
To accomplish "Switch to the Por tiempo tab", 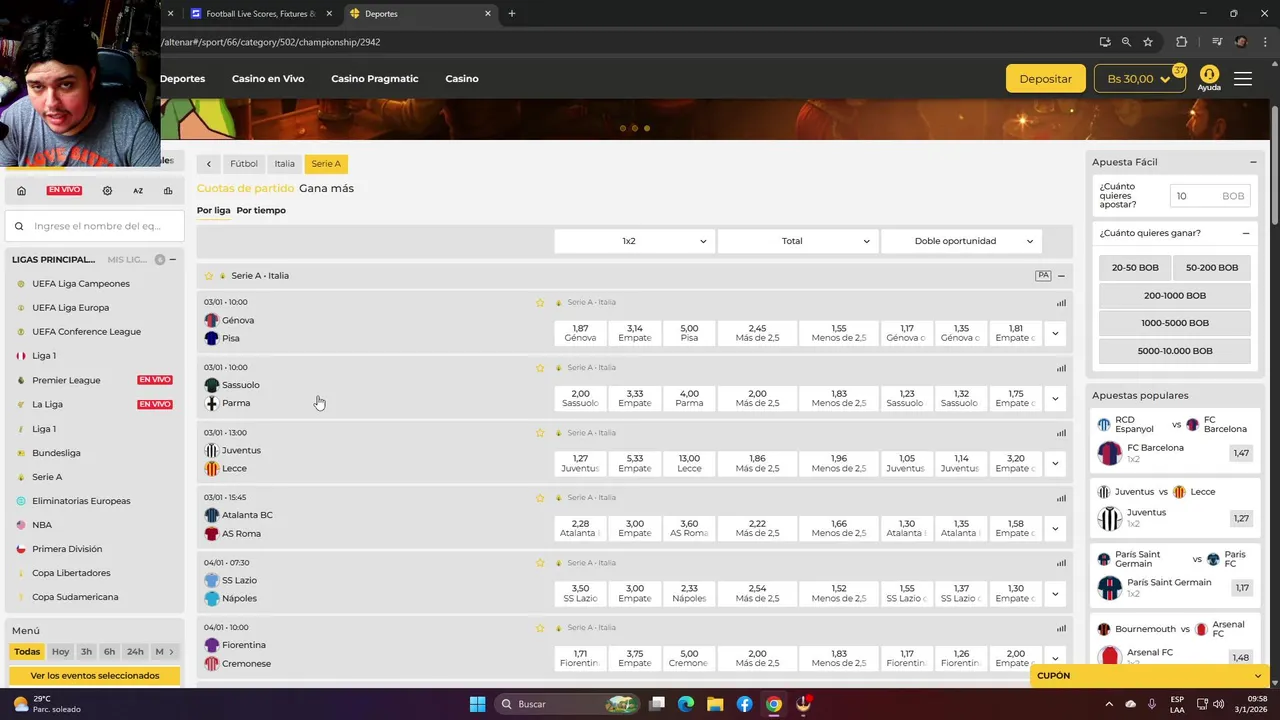I will pyautogui.click(x=261, y=210).
